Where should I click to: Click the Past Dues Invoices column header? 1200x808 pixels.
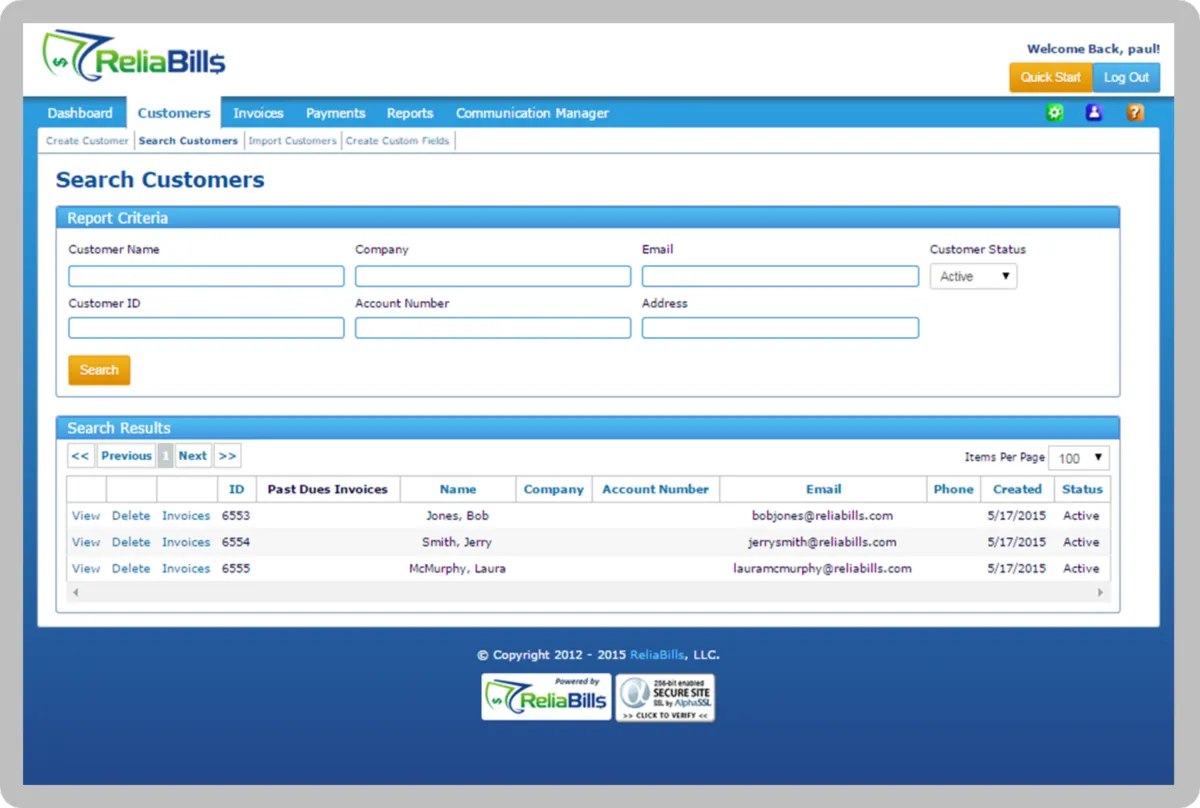pos(328,489)
